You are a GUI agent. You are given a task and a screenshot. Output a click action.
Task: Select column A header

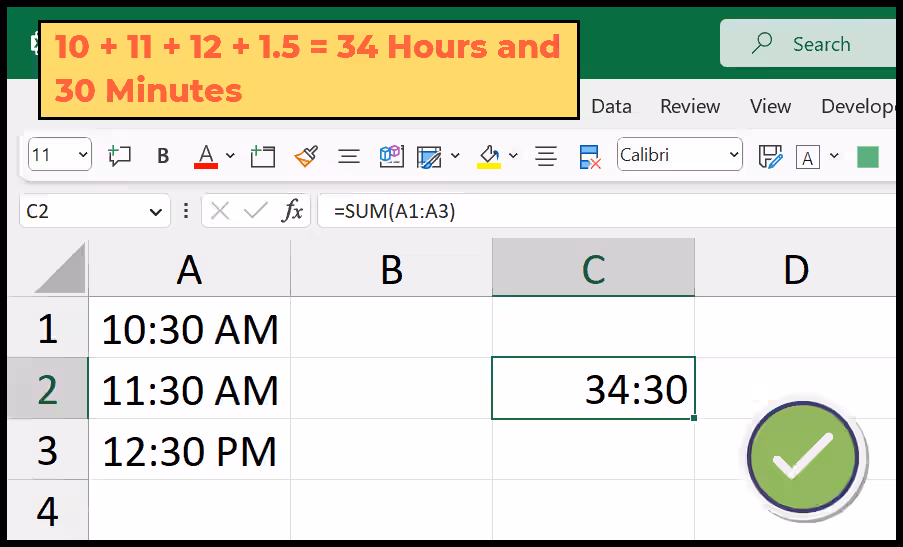coord(189,268)
